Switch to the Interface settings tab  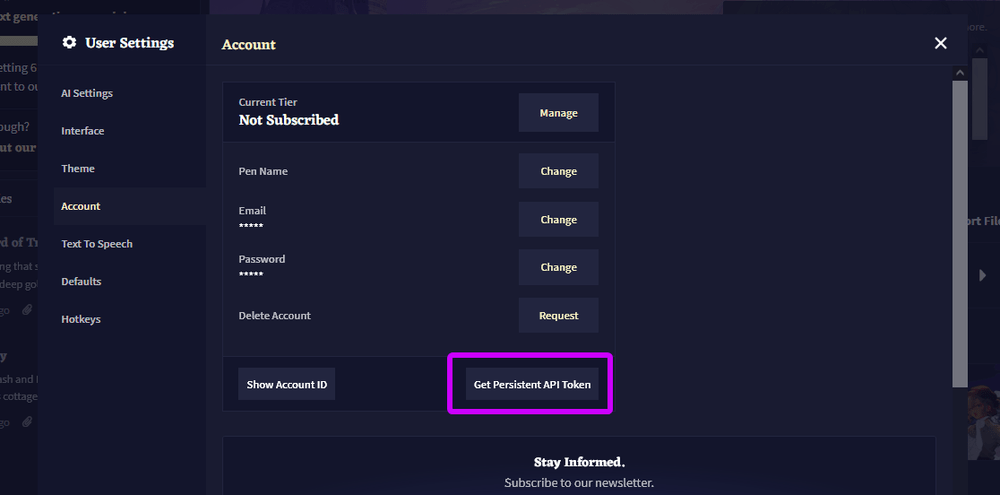(x=83, y=131)
